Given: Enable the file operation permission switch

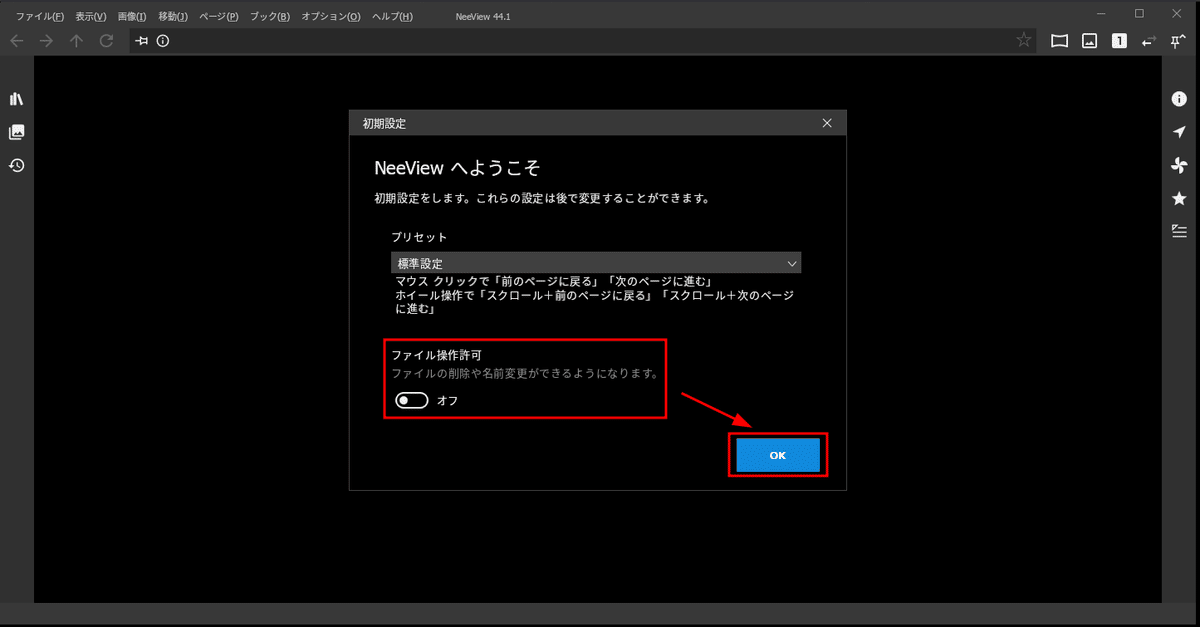Looking at the screenshot, I should click(411, 400).
